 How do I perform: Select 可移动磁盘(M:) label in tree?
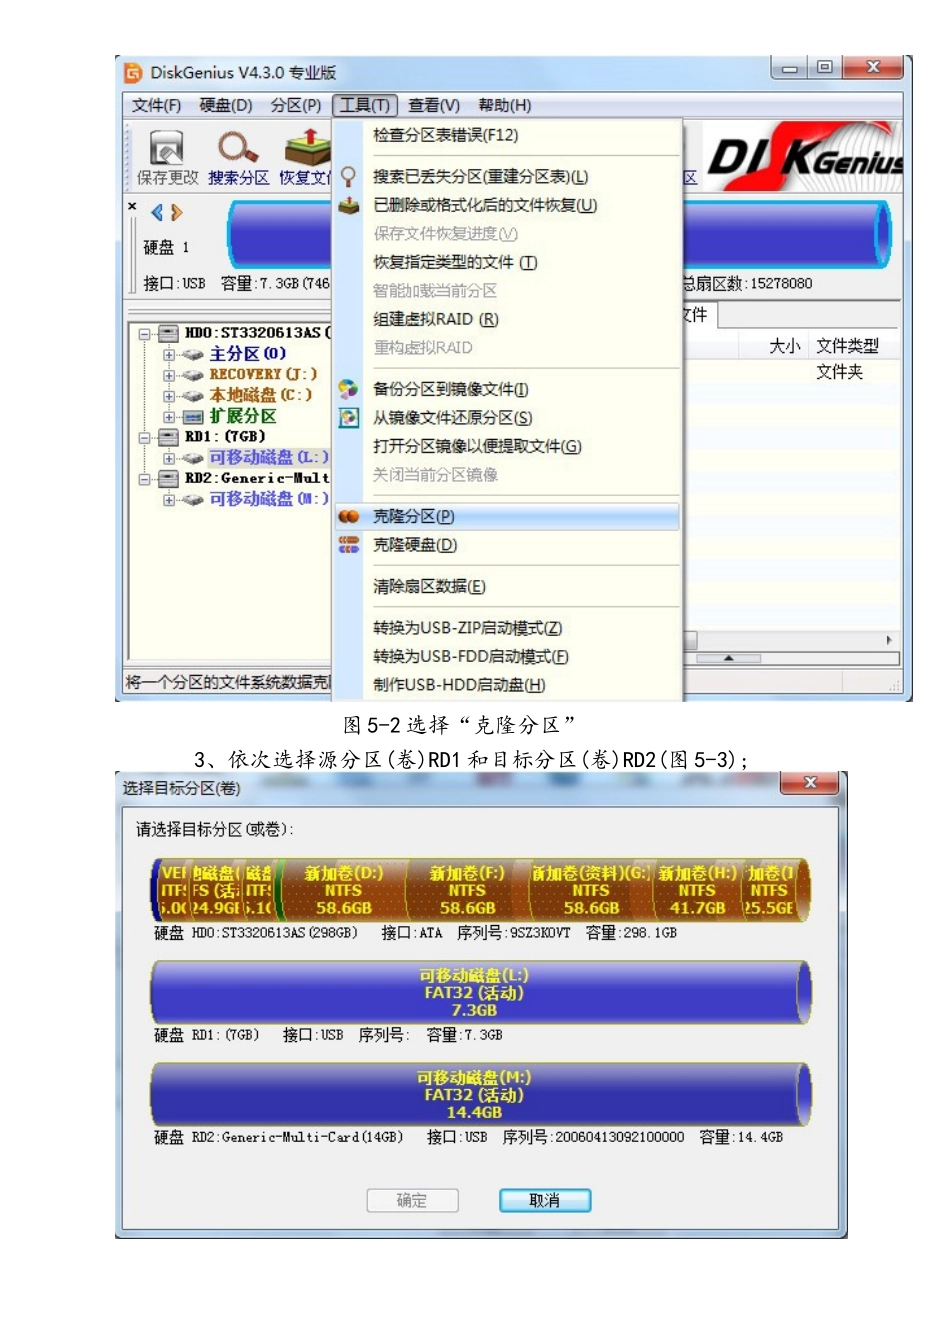coord(268,499)
